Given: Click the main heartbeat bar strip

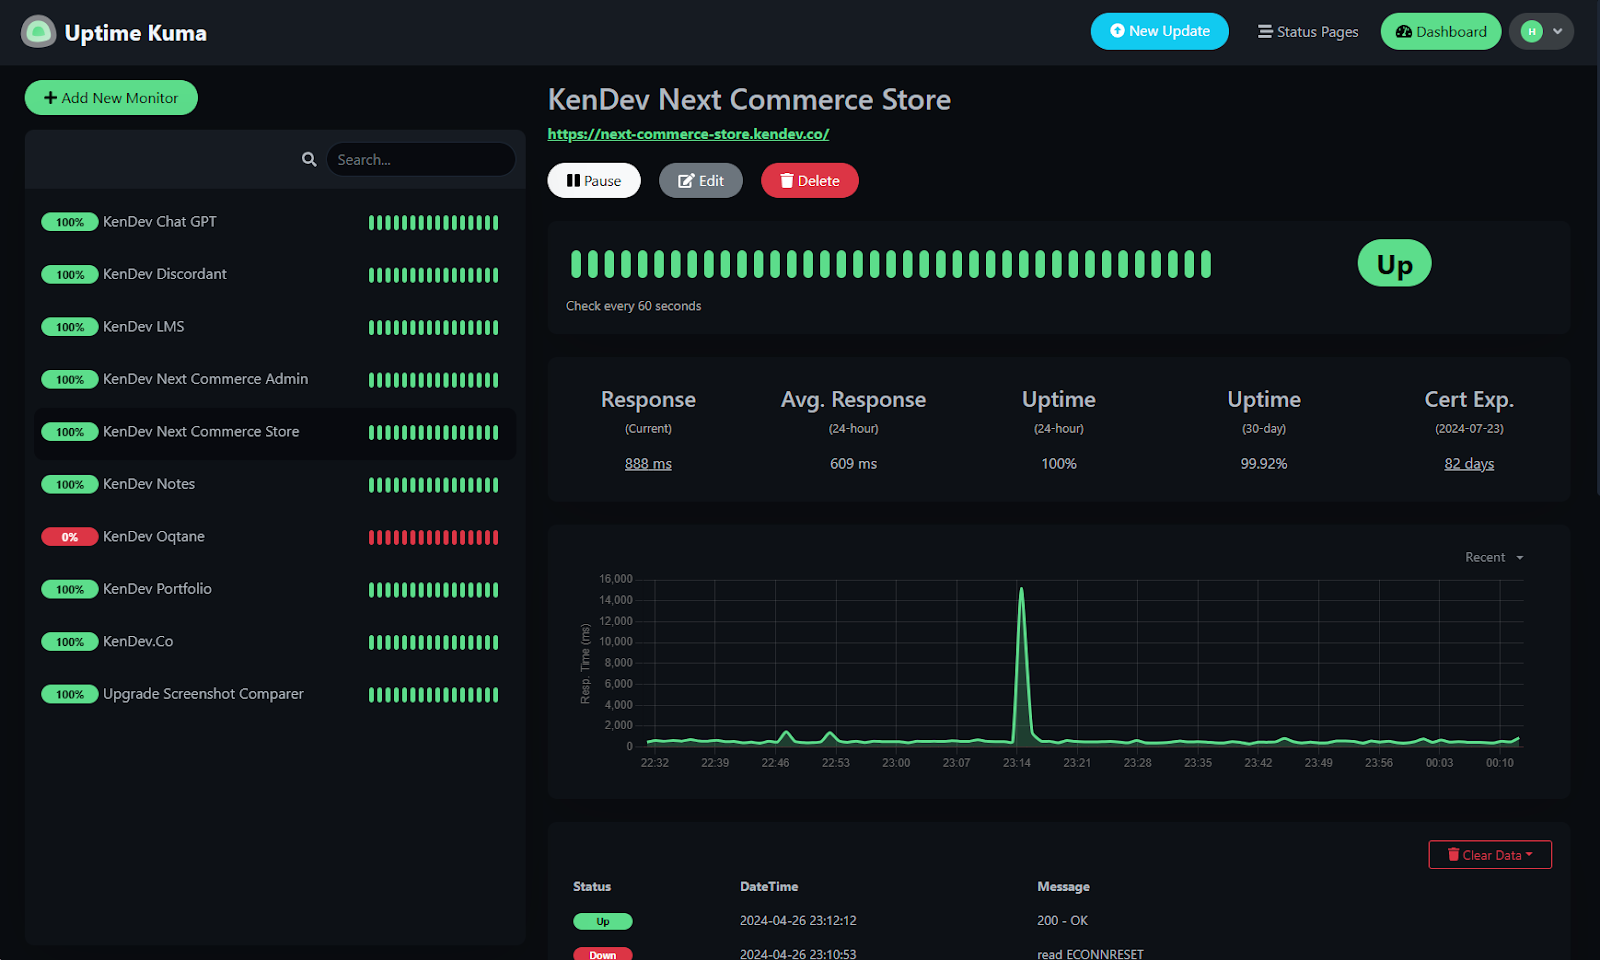Looking at the screenshot, I should [891, 264].
